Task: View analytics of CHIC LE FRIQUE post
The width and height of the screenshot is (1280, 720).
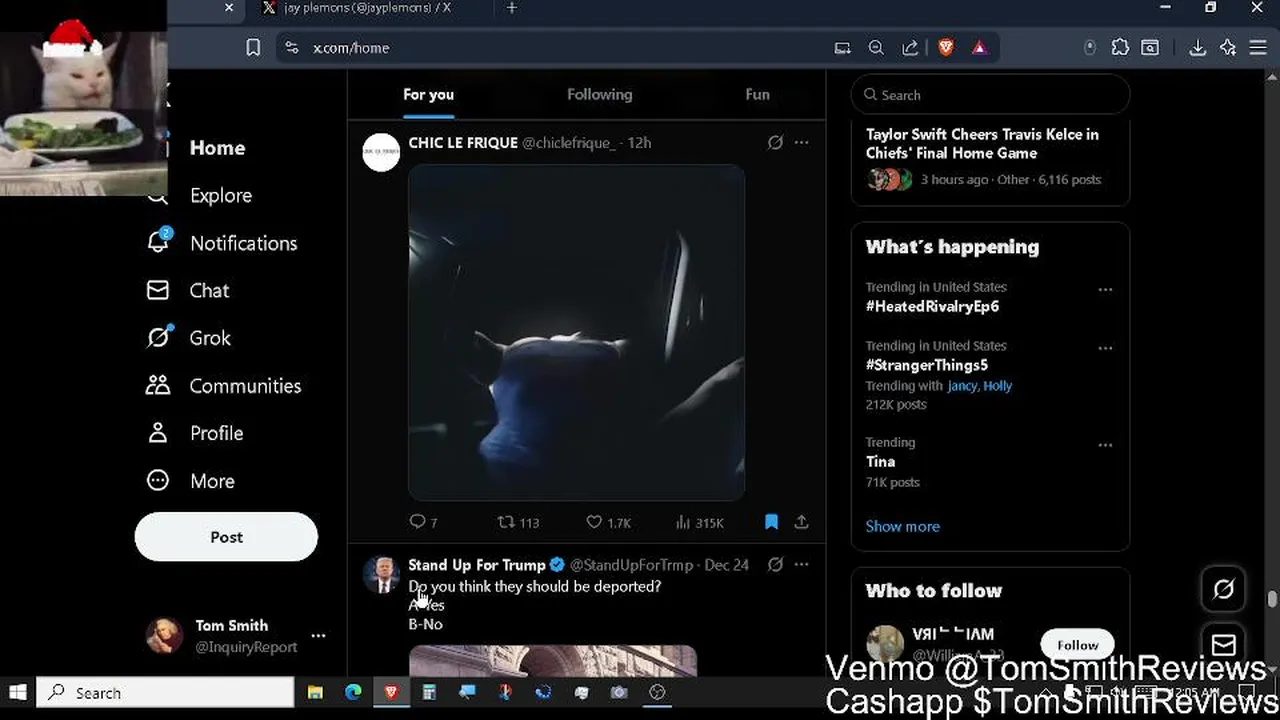Action: click(x=699, y=522)
